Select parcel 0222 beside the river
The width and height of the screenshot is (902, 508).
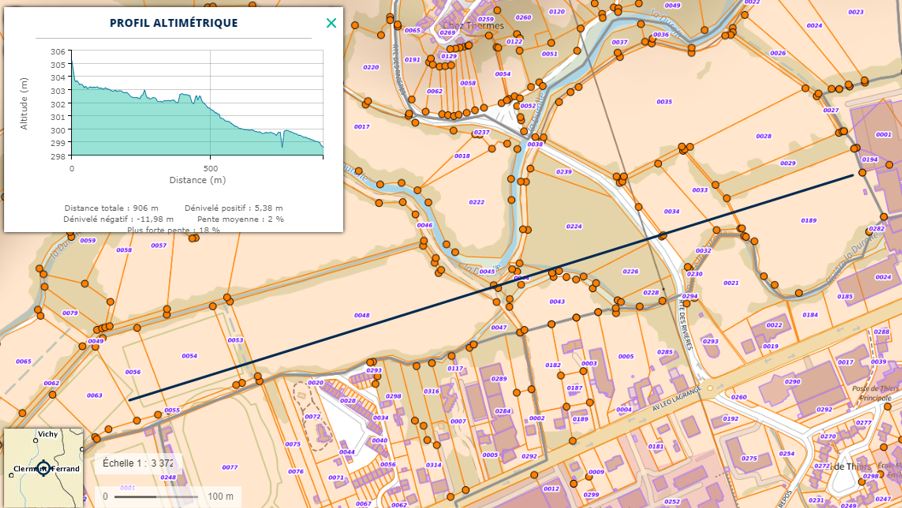476,202
